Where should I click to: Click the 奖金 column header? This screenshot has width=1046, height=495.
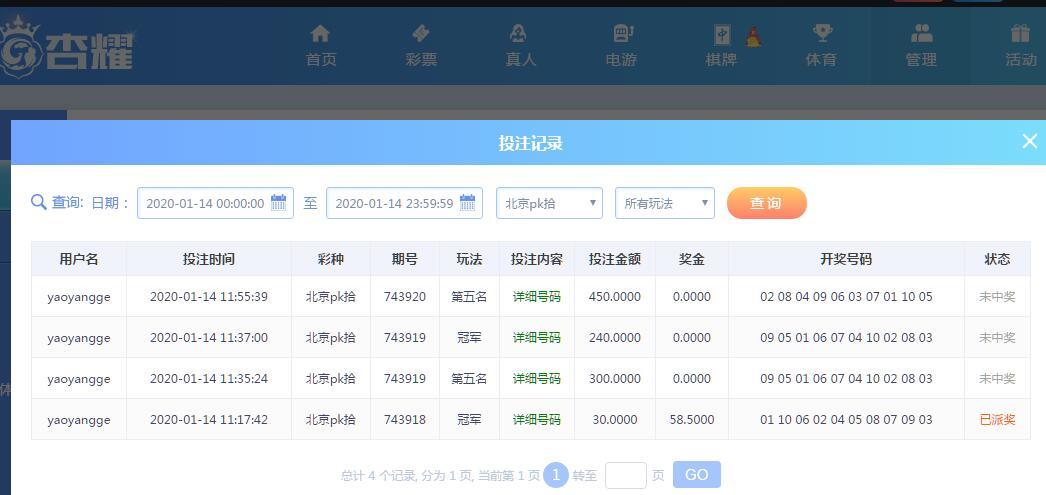(692, 259)
